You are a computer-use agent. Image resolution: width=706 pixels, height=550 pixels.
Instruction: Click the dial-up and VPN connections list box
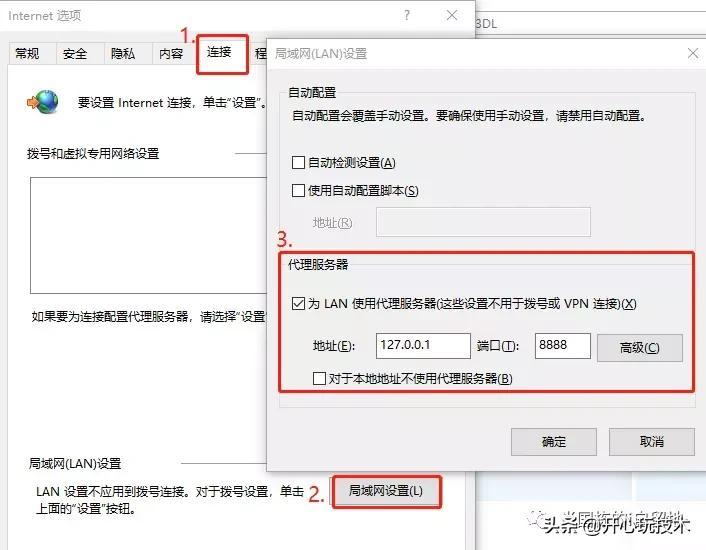[x=149, y=235]
